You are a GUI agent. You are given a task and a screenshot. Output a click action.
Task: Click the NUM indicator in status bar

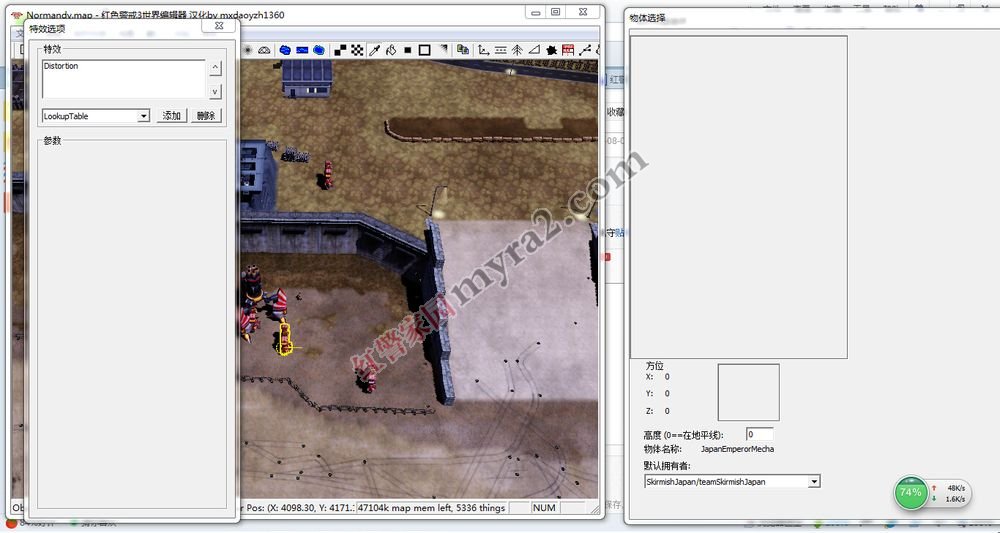tap(544, 508)
